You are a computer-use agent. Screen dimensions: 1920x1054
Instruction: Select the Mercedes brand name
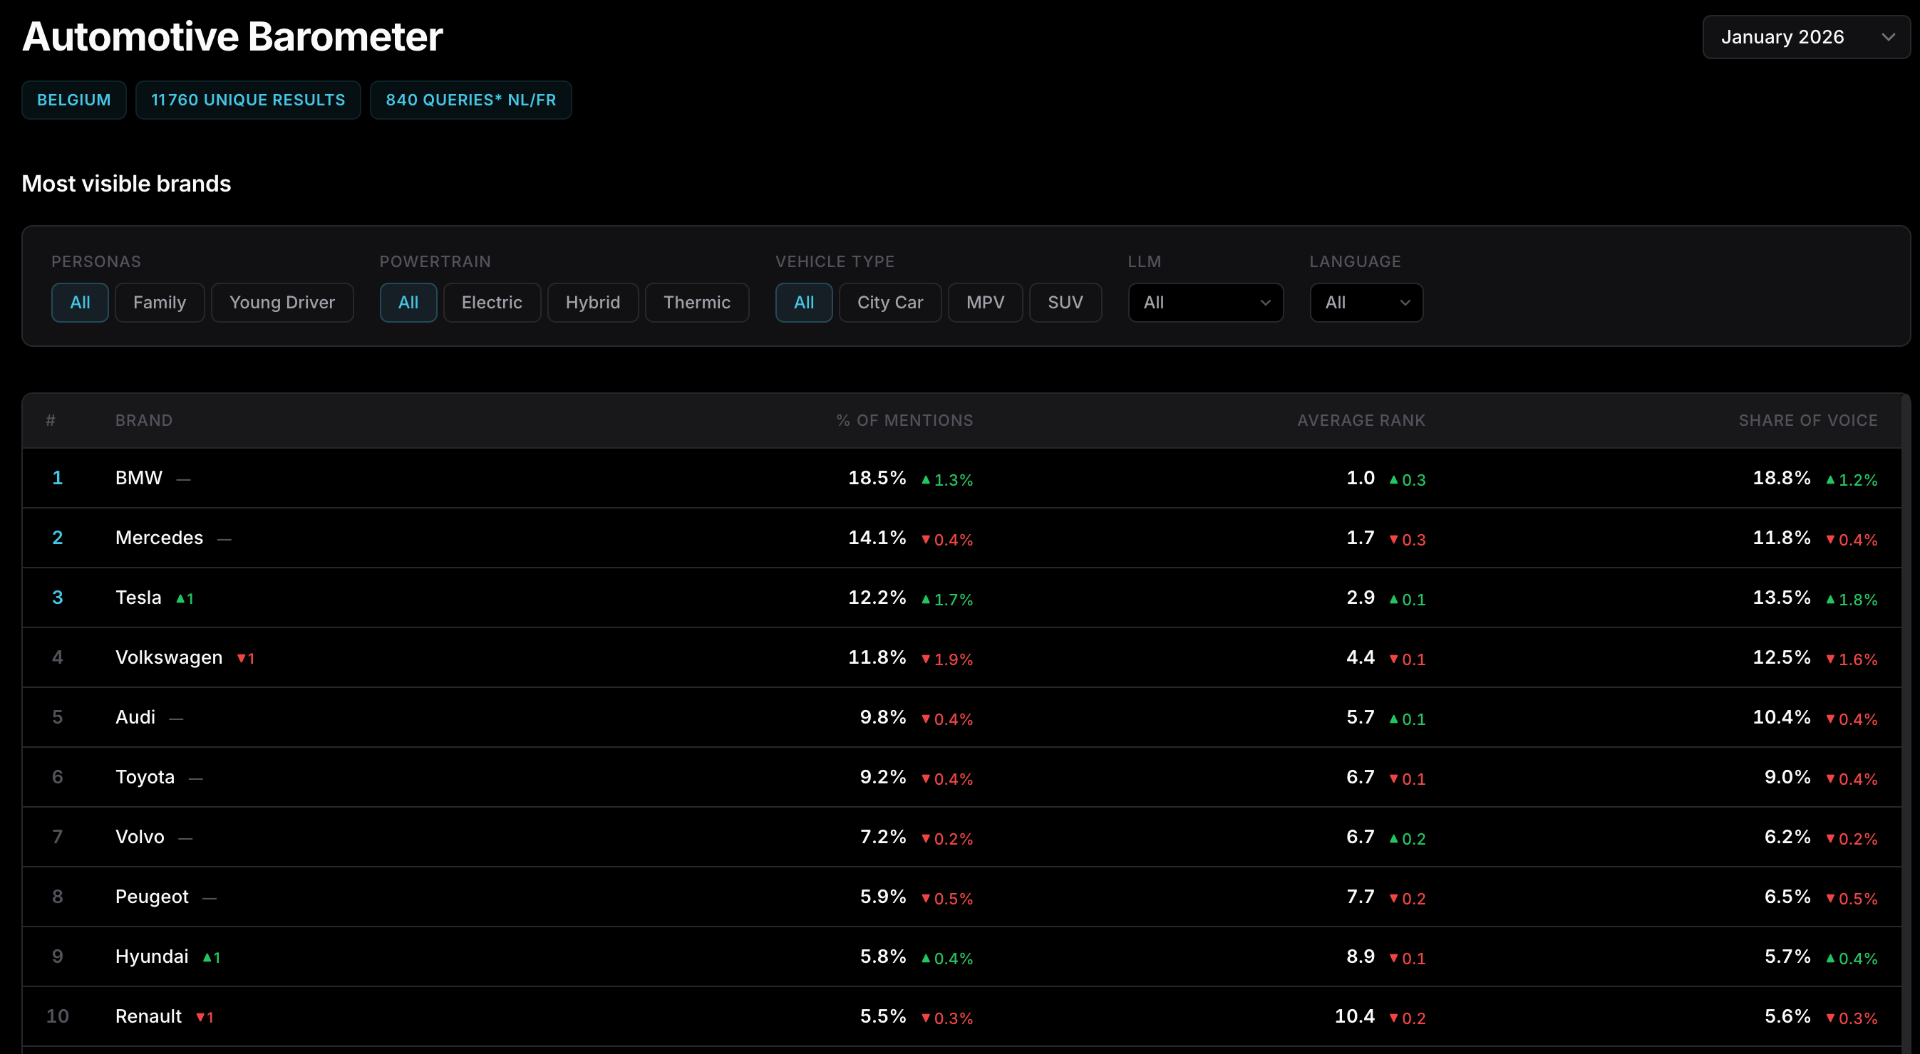(x=159, y=538)
